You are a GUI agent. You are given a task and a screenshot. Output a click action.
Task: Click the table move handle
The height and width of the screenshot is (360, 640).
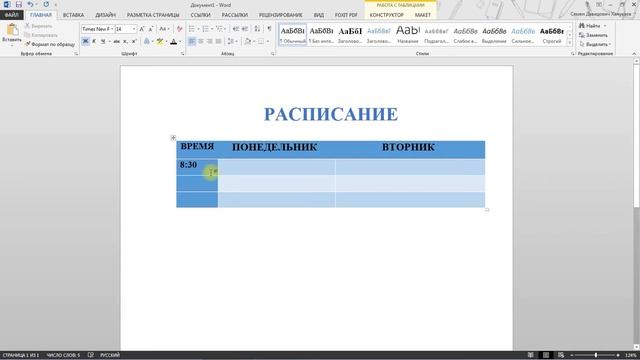coord(173,138)
